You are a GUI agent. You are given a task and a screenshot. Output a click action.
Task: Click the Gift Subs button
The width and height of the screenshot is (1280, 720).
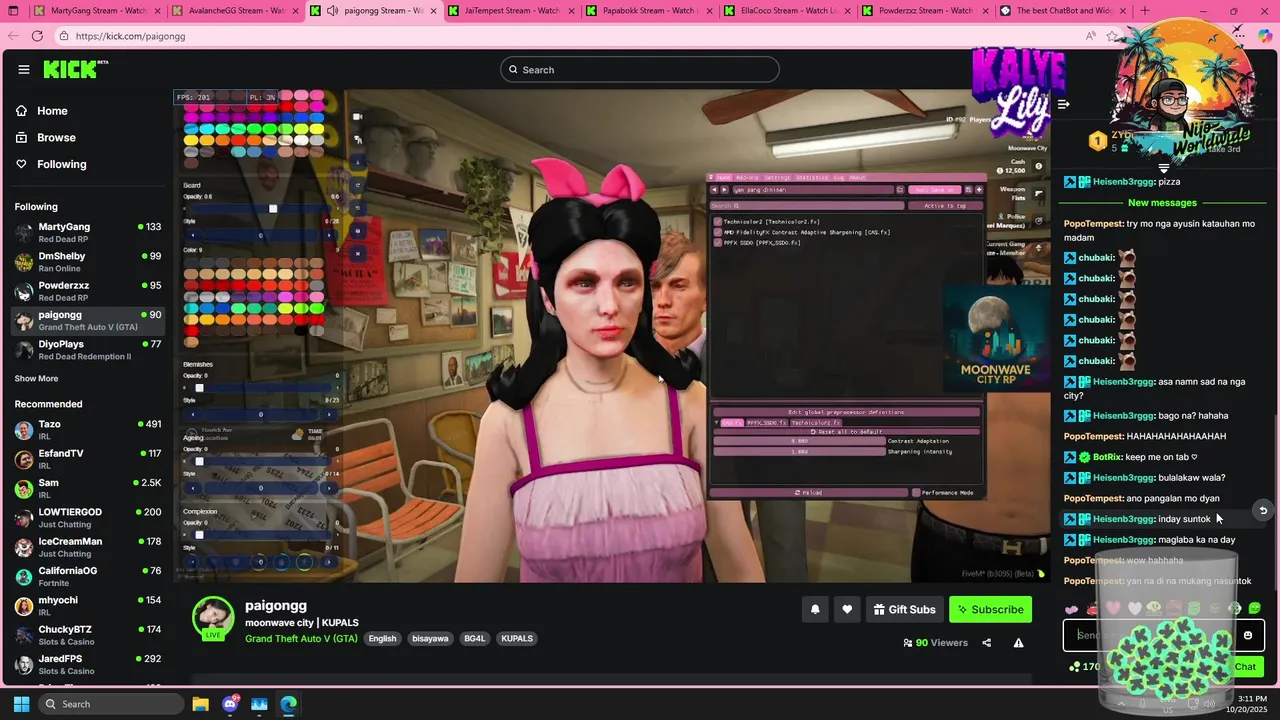point(905,609)
